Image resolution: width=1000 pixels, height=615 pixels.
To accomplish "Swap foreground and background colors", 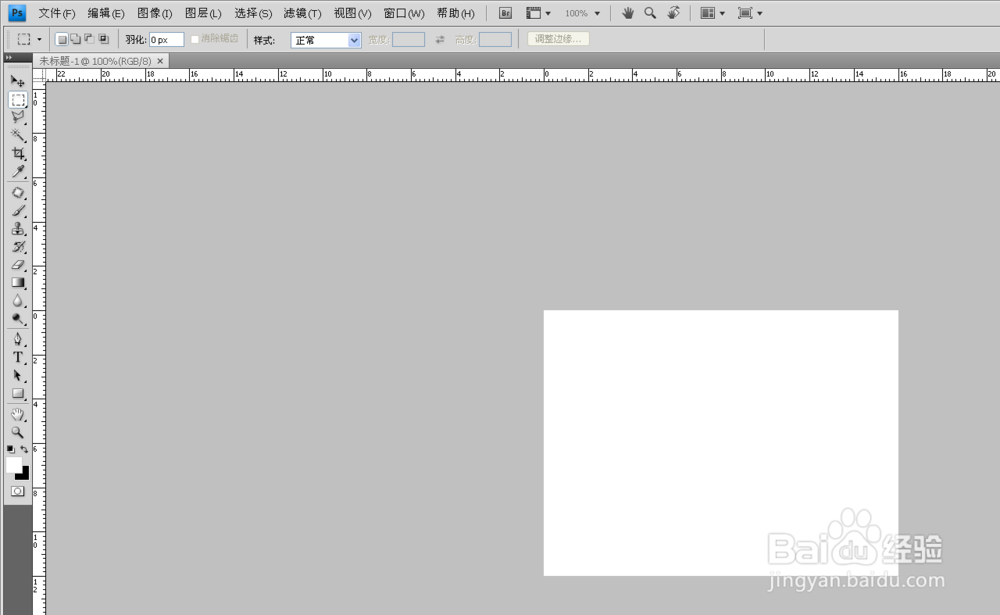I will click(x=24, y=450).
